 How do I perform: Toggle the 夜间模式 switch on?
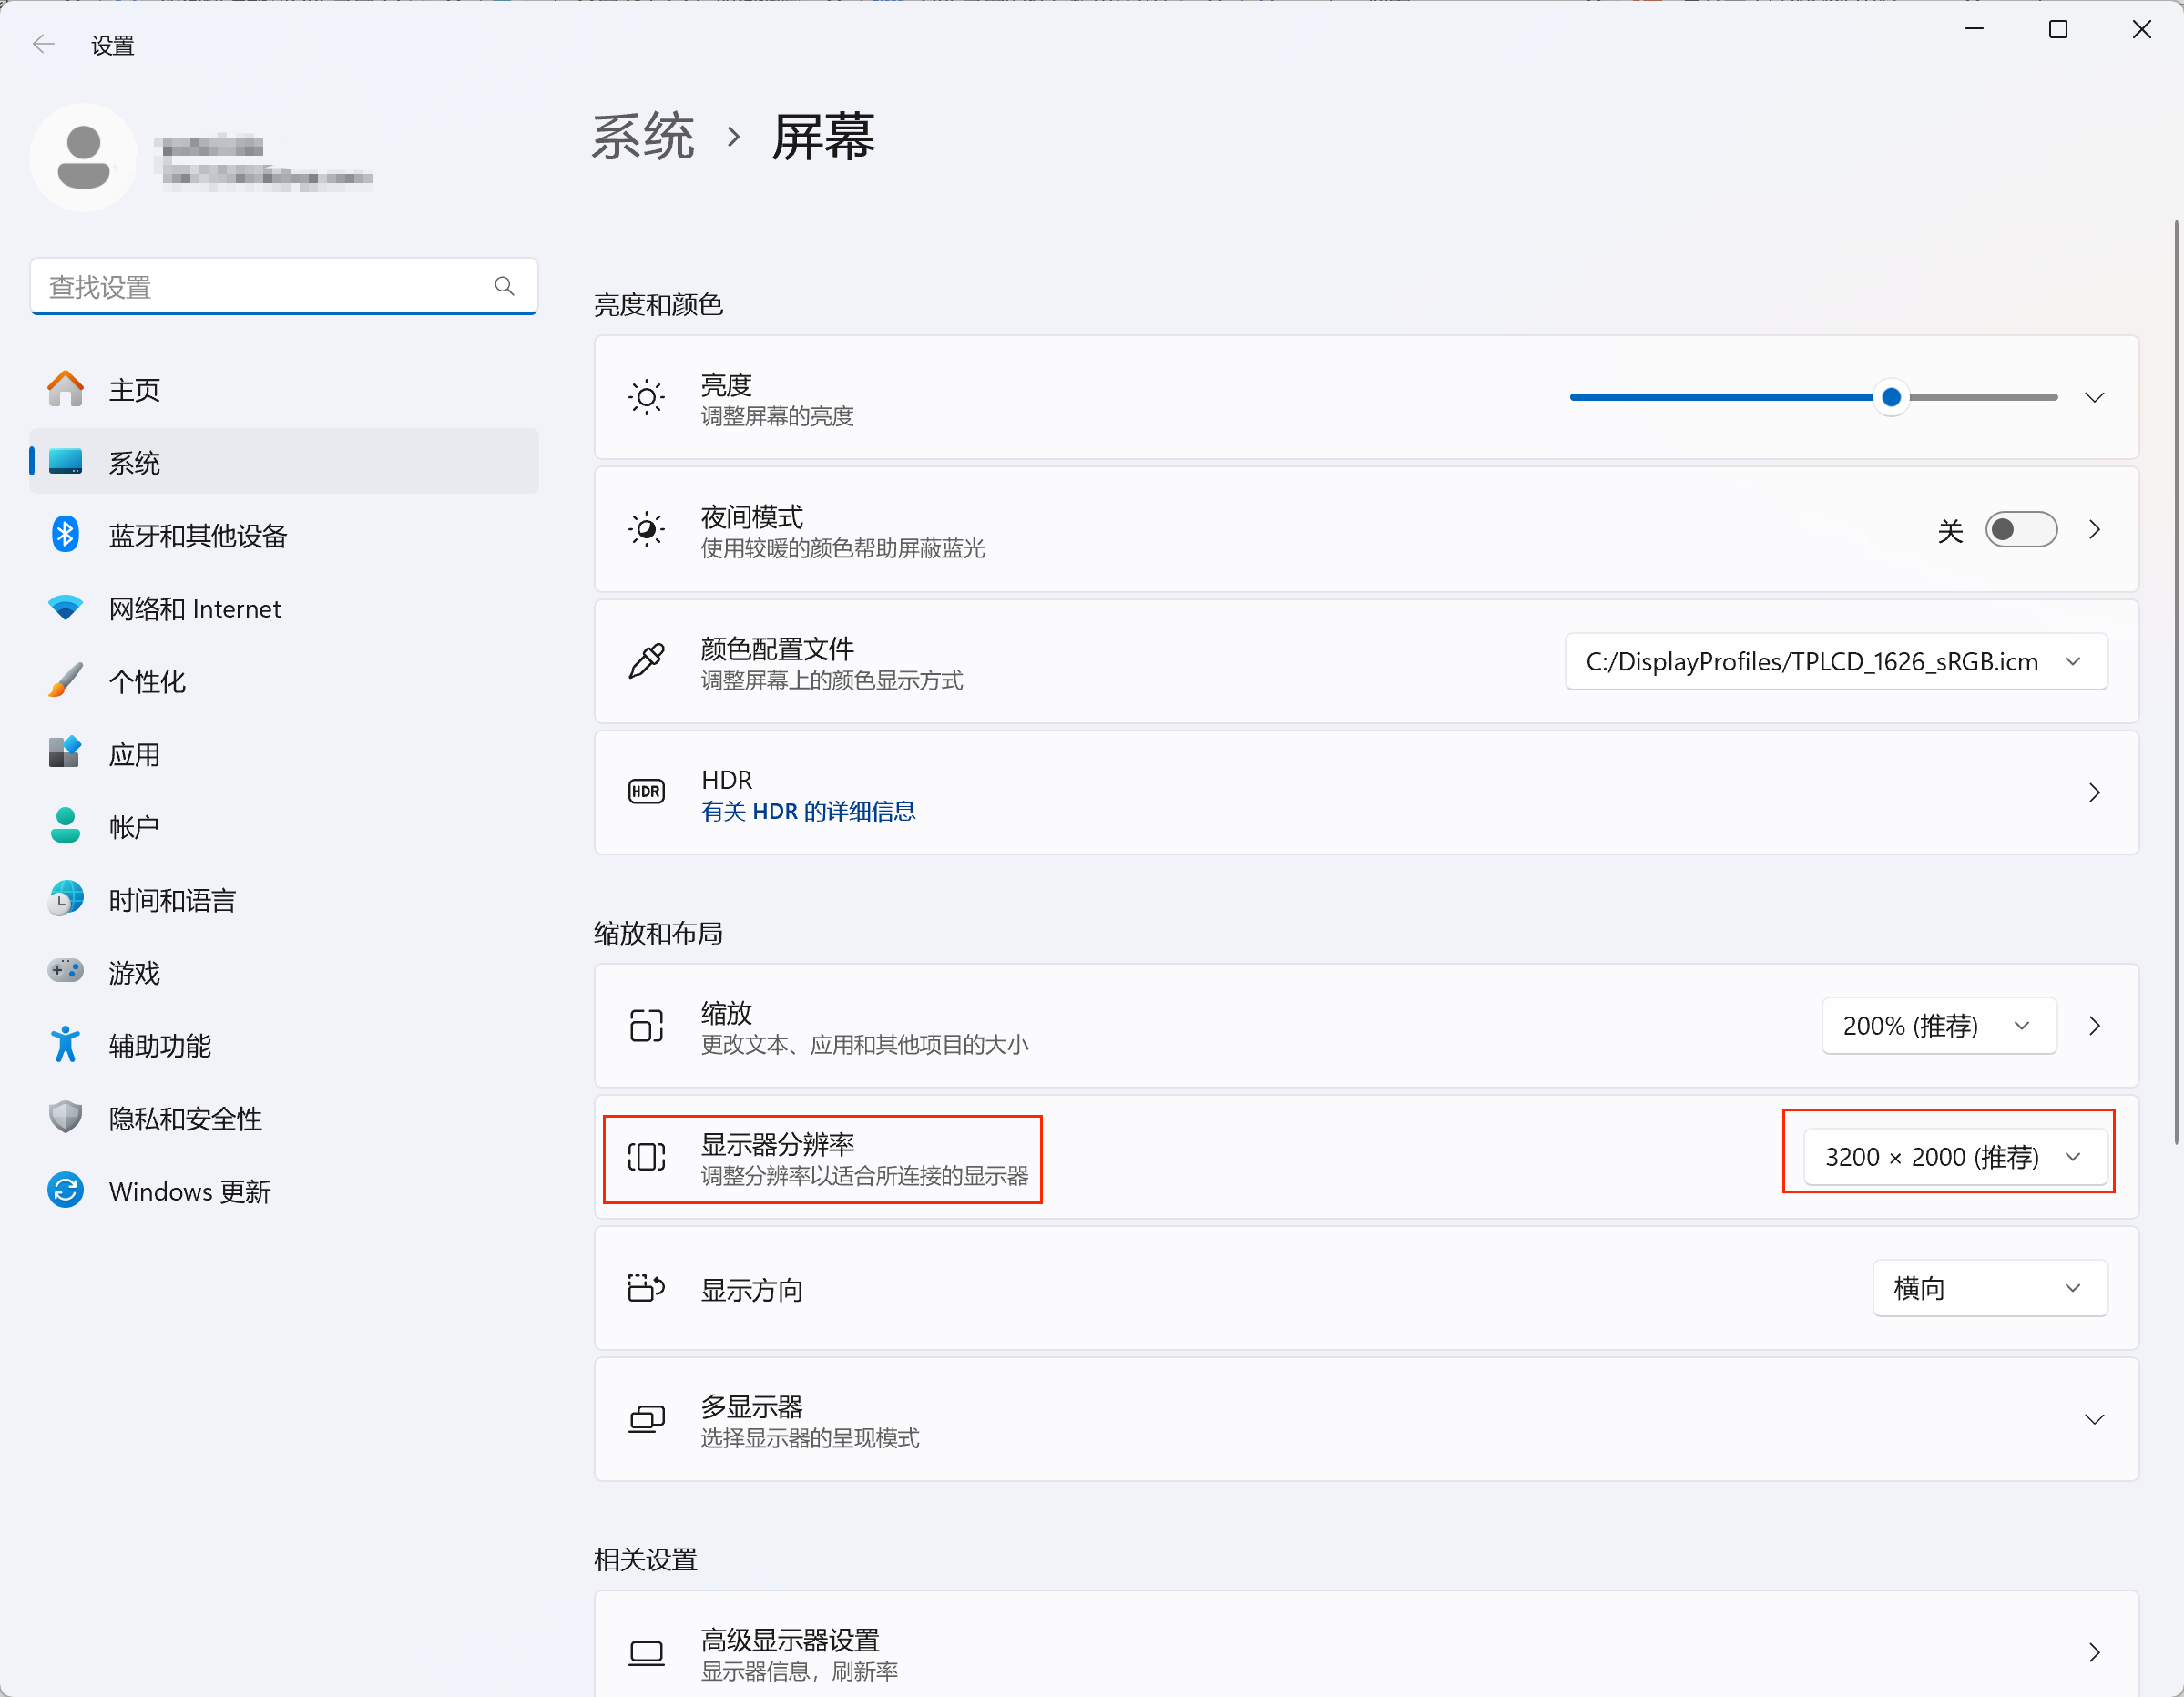point(2020,530)
